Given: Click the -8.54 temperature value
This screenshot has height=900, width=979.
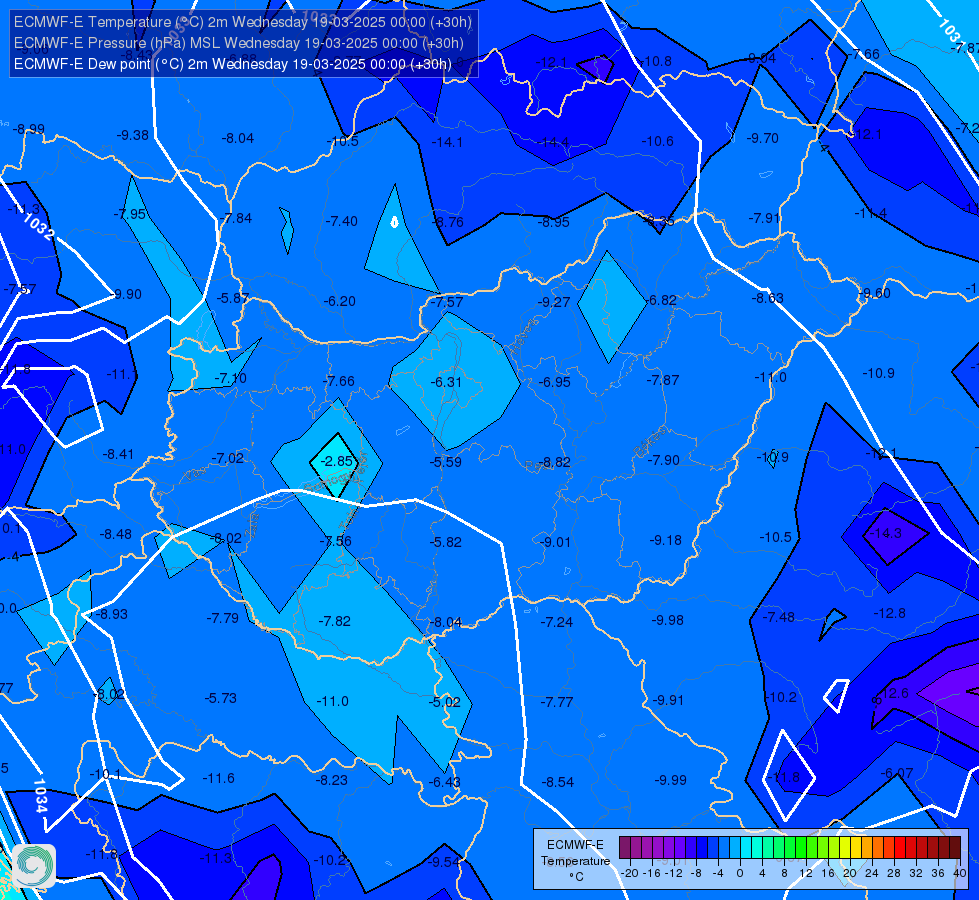Looking at the screenshot, I should (x=557, y=782).
